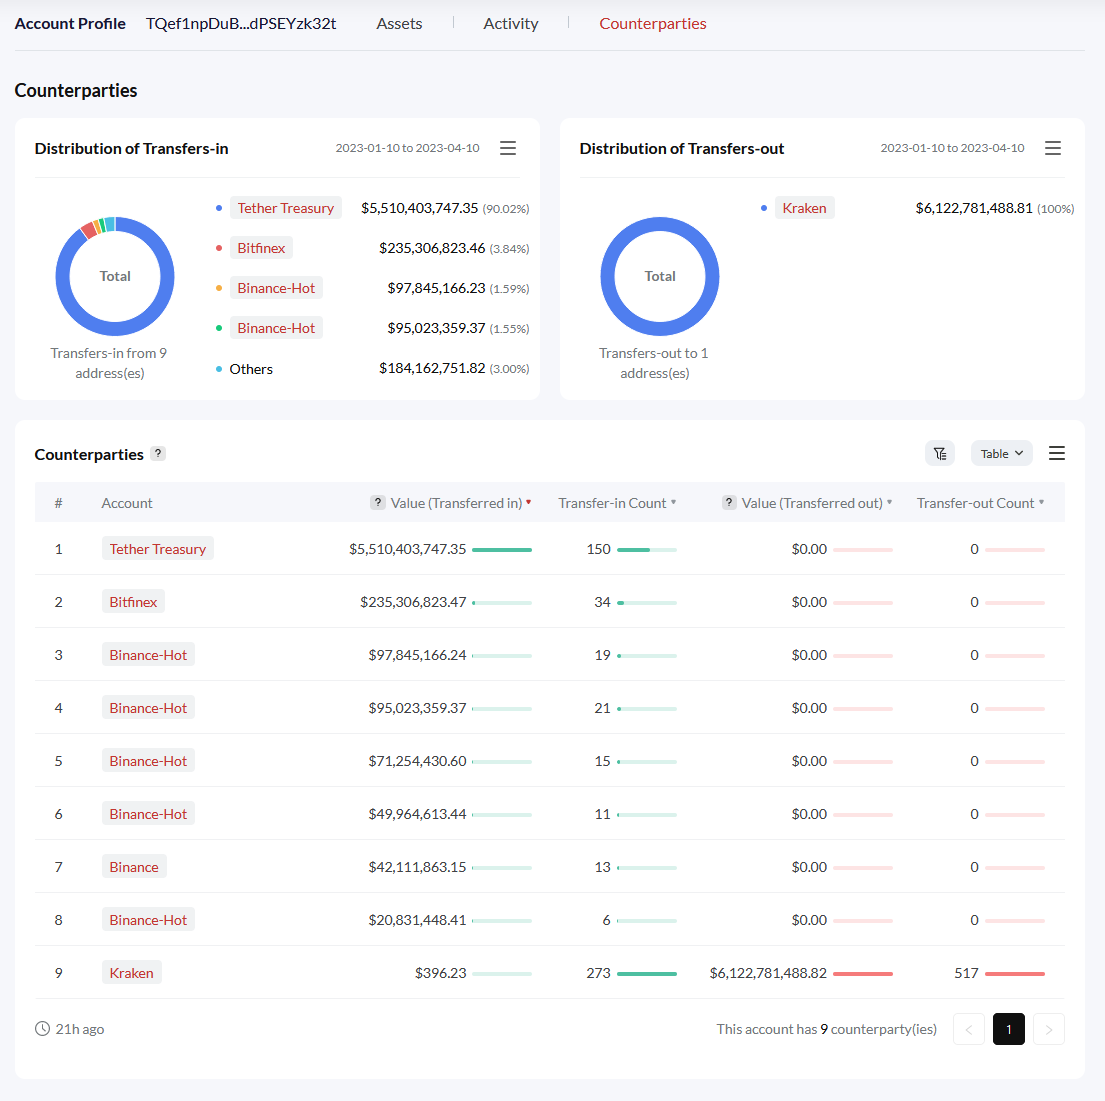The width and height of the screenshot is (1105, 1101).
Task: Click the Transfers-in donut chart
Action: (x=115, y=276)
